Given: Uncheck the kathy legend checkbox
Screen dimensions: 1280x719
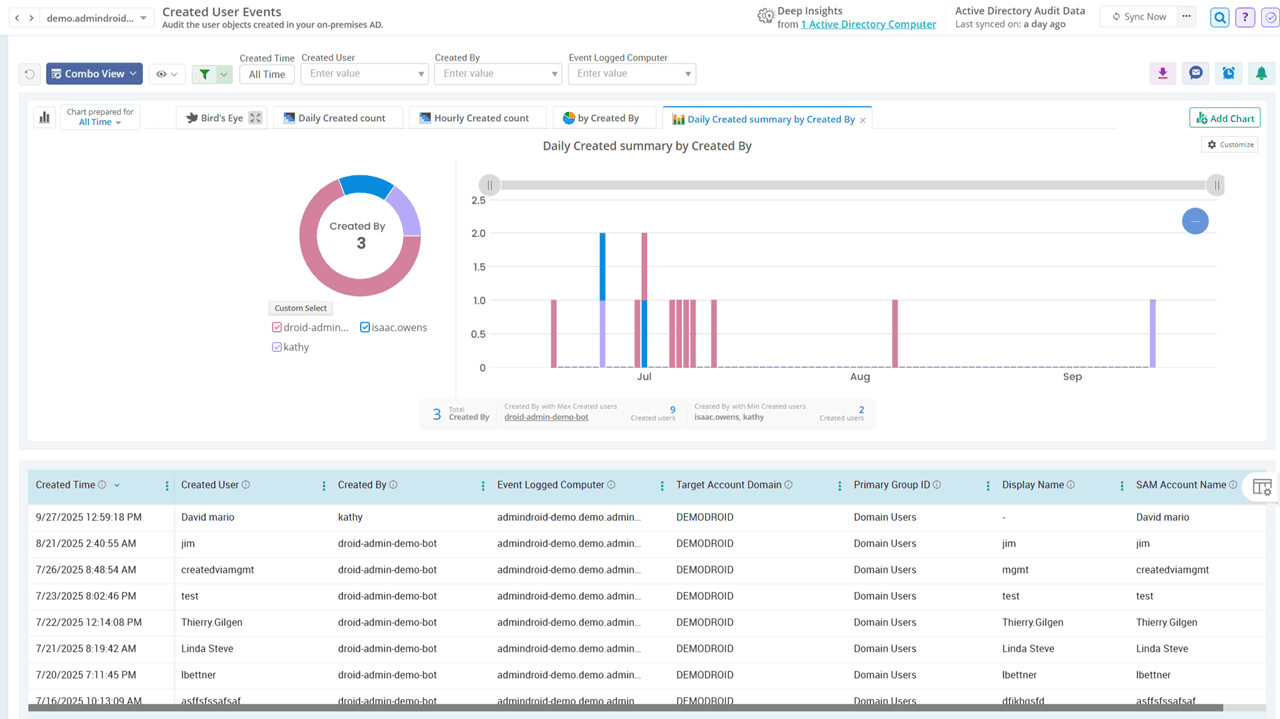Looking at the screenshot, I should click(277, 347).
